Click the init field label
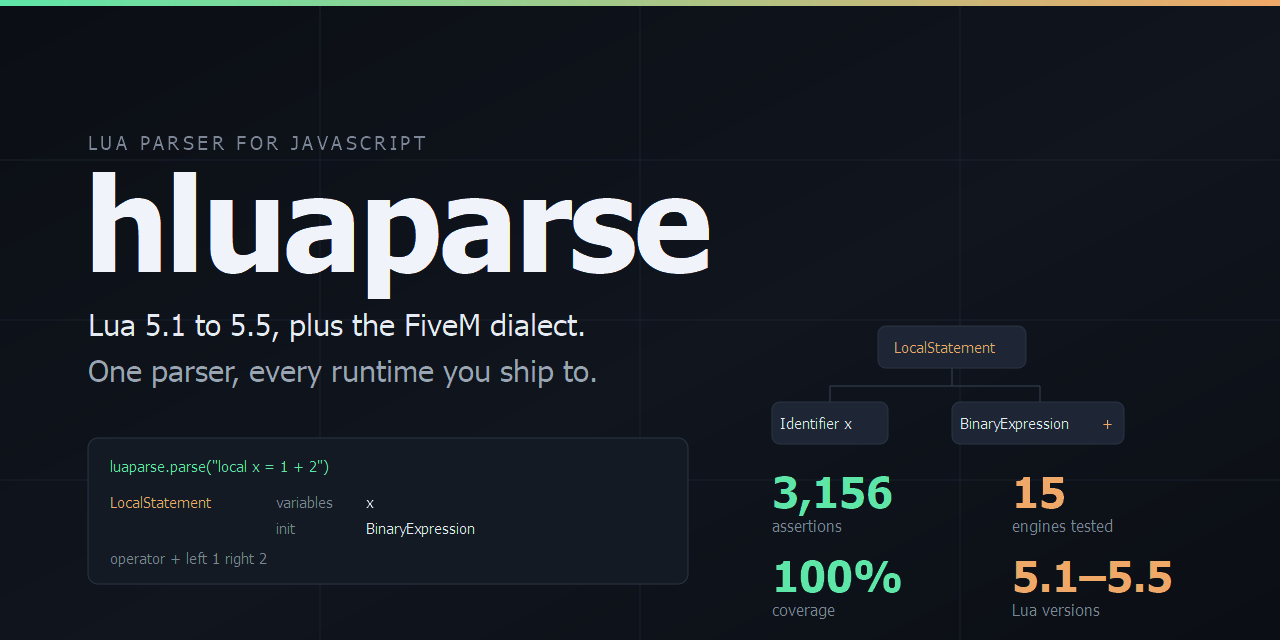Image resolution: width=1280 pixels, height=640 pixels. (285, 529)
